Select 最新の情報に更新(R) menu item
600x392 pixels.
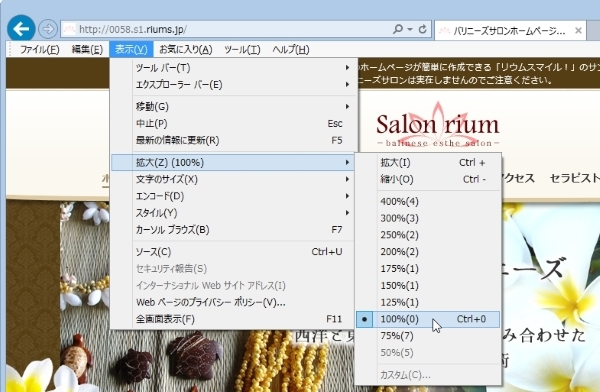[234, 140]
